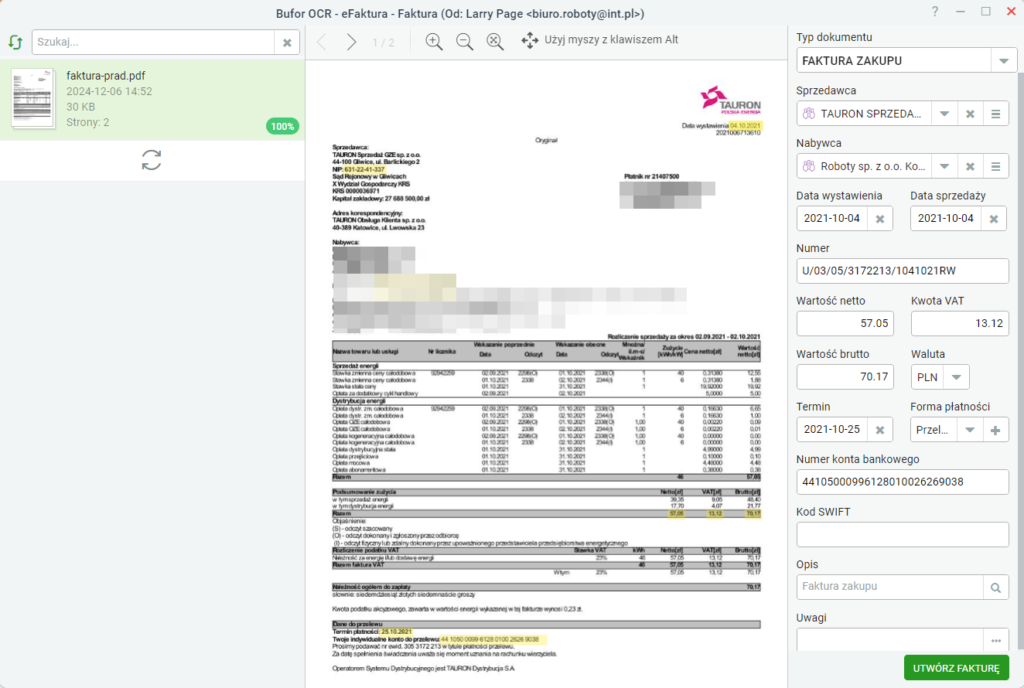Reset zoom to fit icon
The width and height of the screenshot is (1024, 688).
[495, 42]
